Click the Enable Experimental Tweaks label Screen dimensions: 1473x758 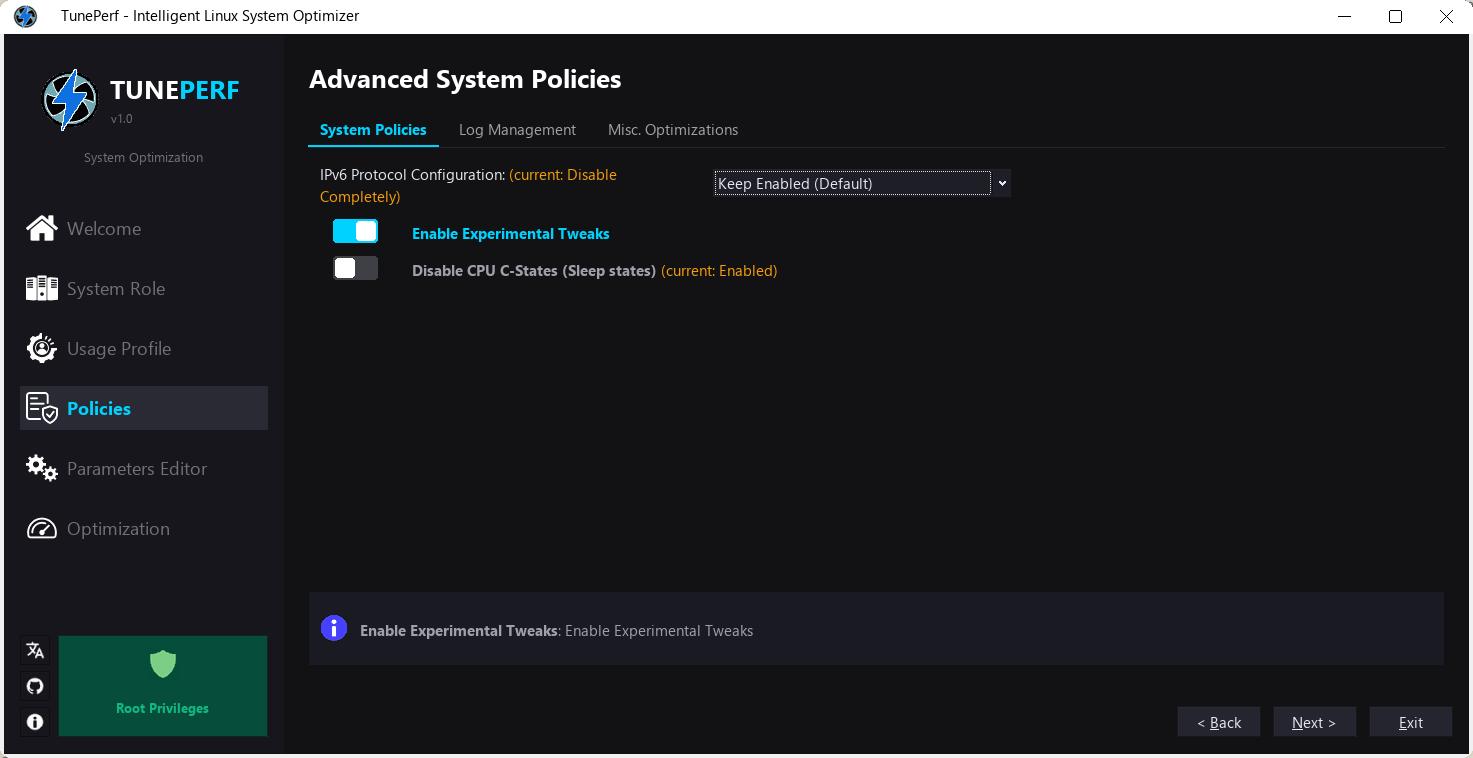tap(510, 233)
